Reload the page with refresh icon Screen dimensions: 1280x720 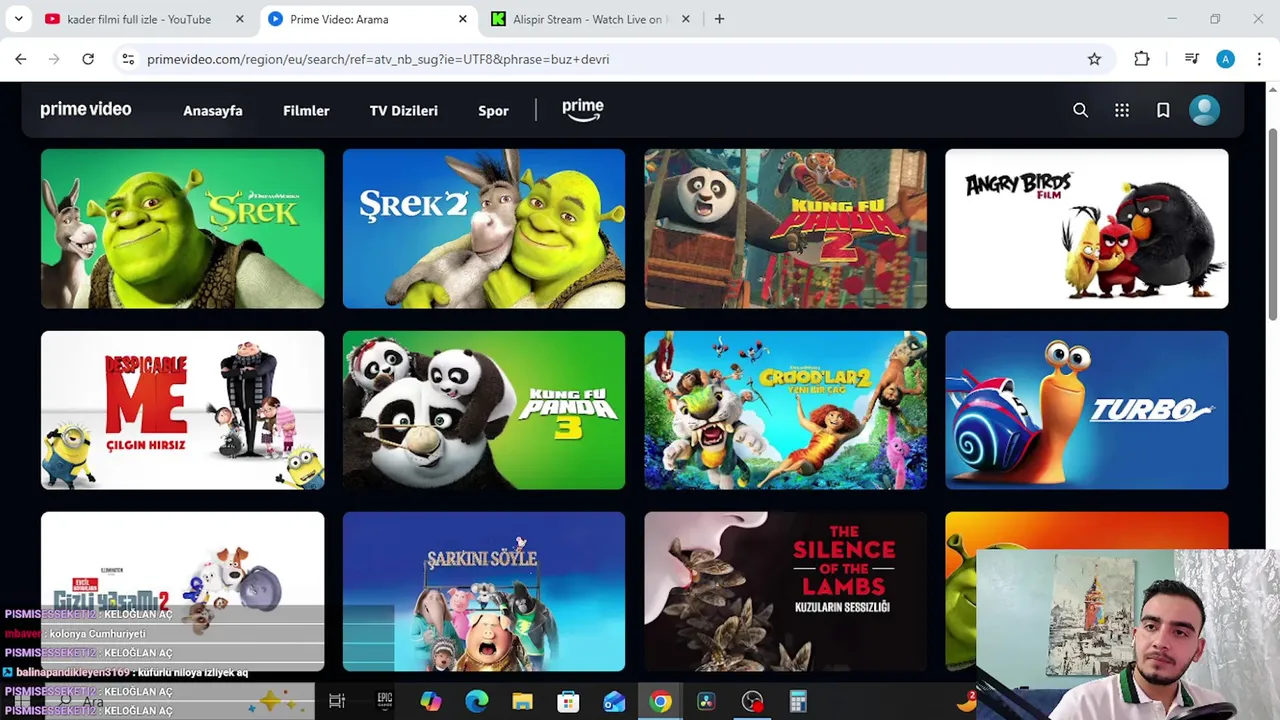pos(88,59)
